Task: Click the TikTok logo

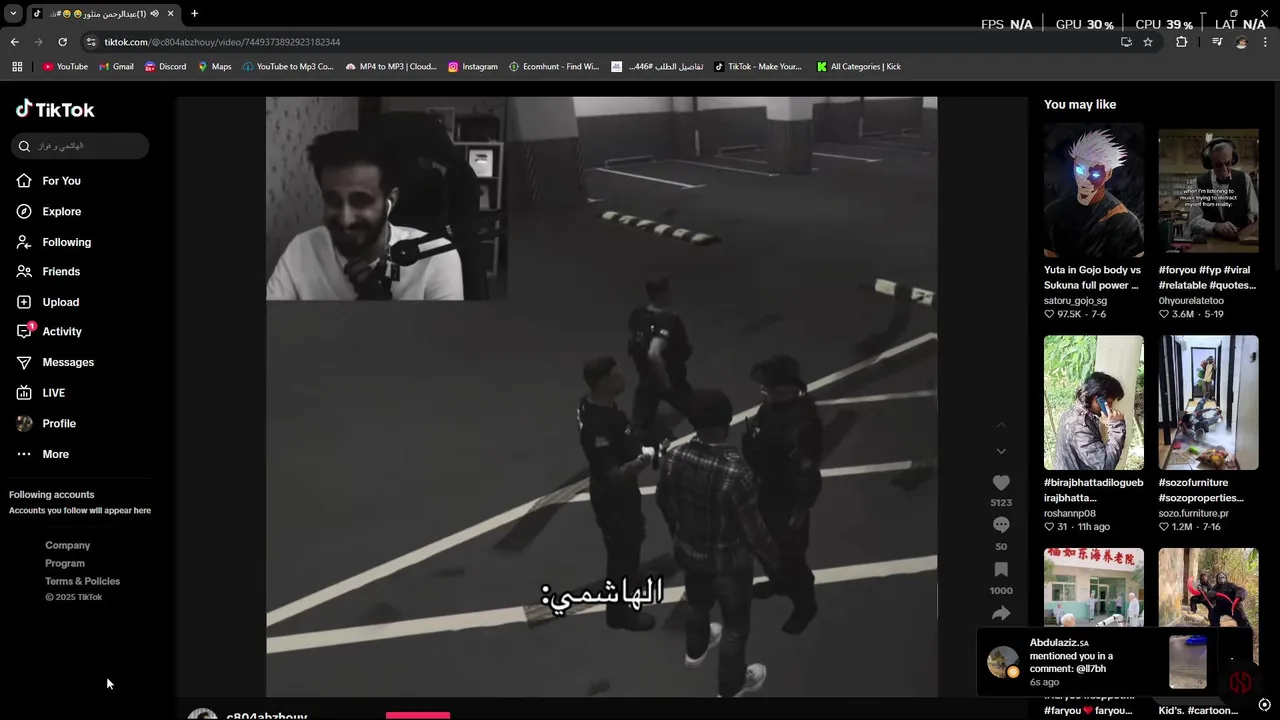Action: tap(55, 109)
